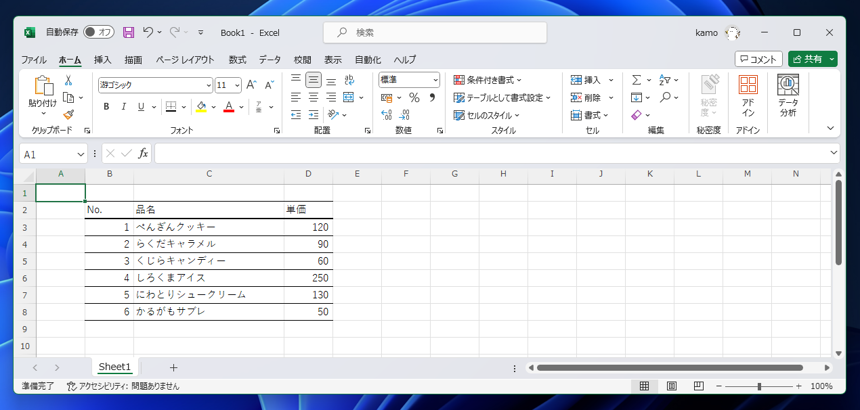Toggle the AutoSave switch
The width and height of the screenshot is (860, 410).
click(99, 32)
